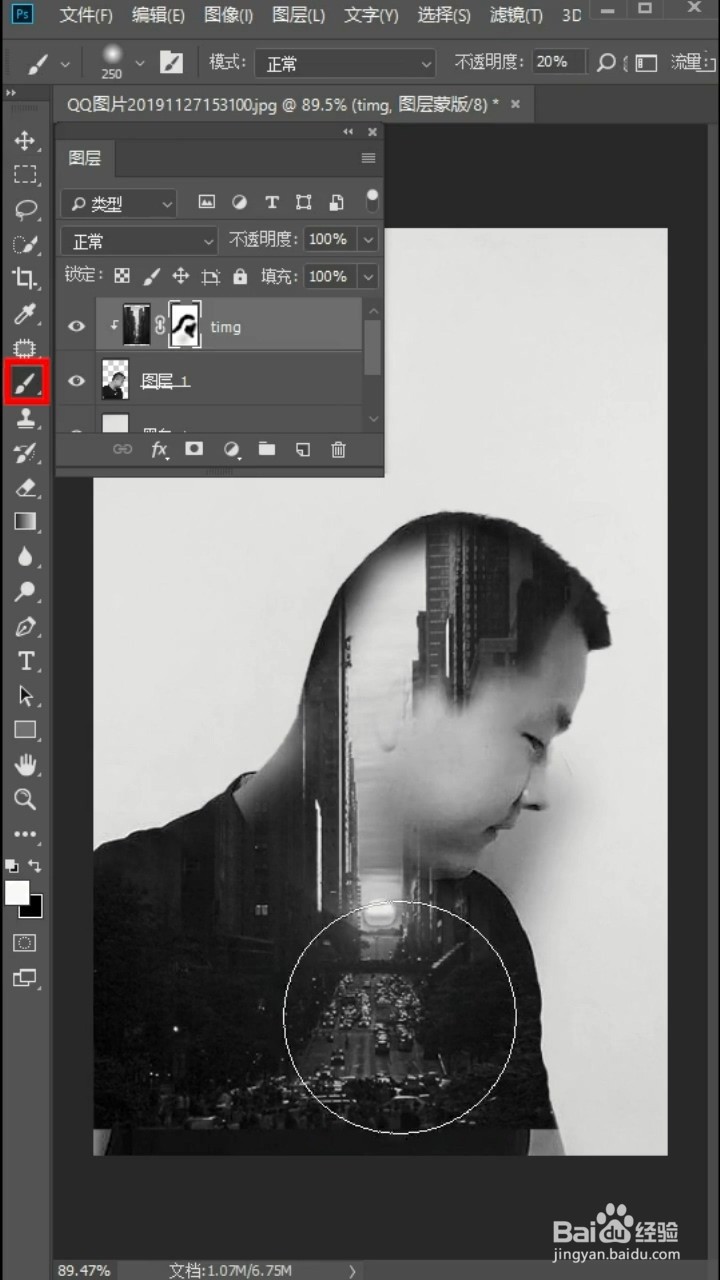Viewport: 720px width, 1280px height.
Task: Reset to default foreground and background colors
Action: pyautogui.click(x=11, y=865)
